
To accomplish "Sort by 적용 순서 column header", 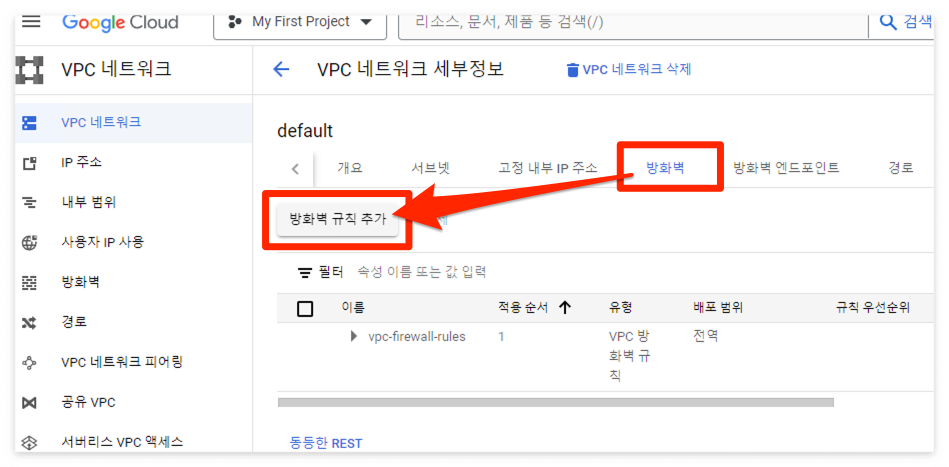I will click(524, 308).
